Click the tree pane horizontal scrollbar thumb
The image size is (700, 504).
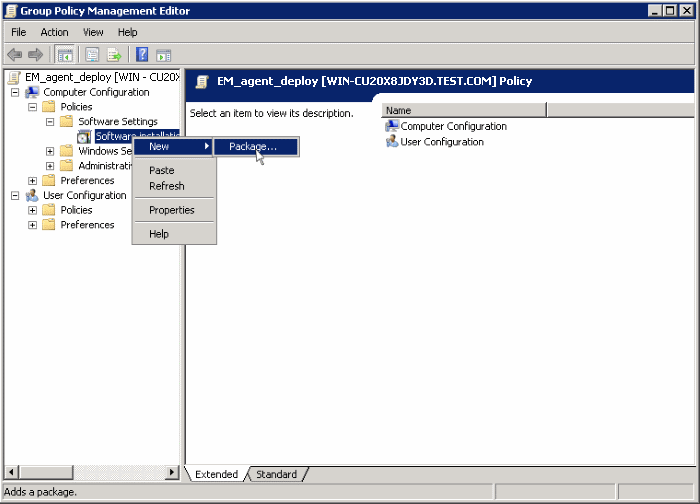pos(46,472)
